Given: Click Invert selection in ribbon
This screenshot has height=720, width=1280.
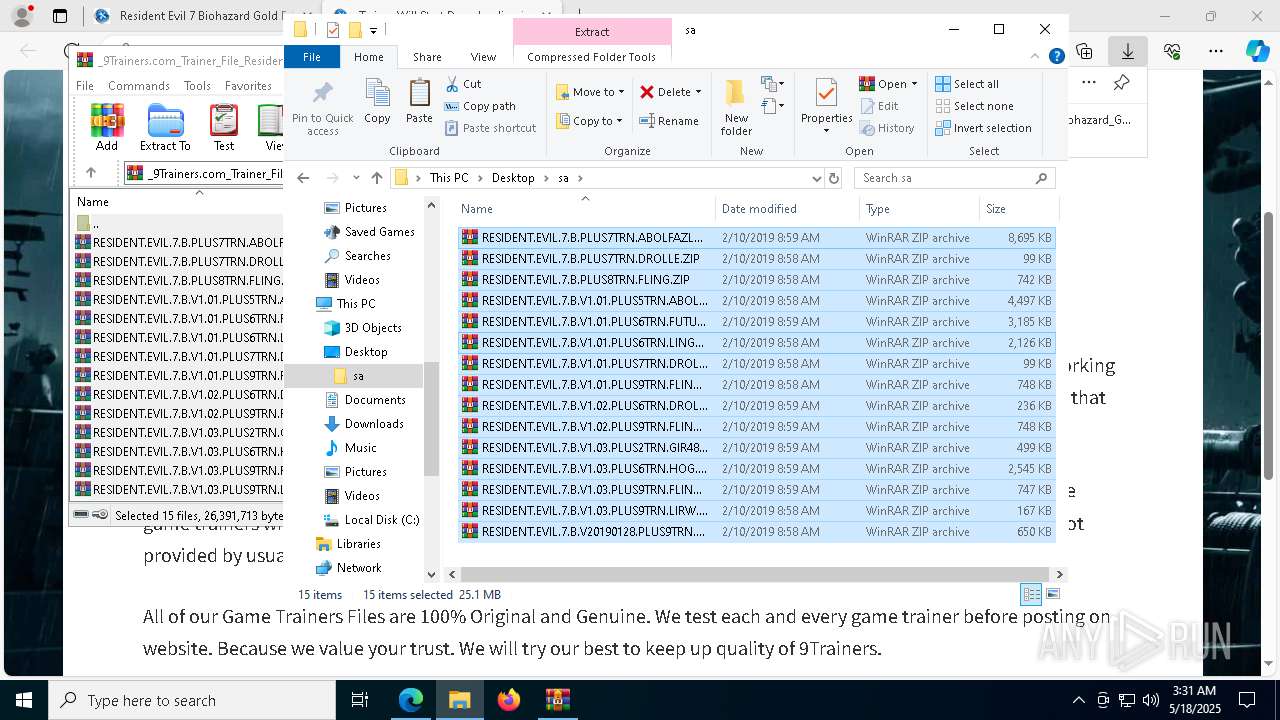Looking at the screenshot, I should (x=983, y=128).
